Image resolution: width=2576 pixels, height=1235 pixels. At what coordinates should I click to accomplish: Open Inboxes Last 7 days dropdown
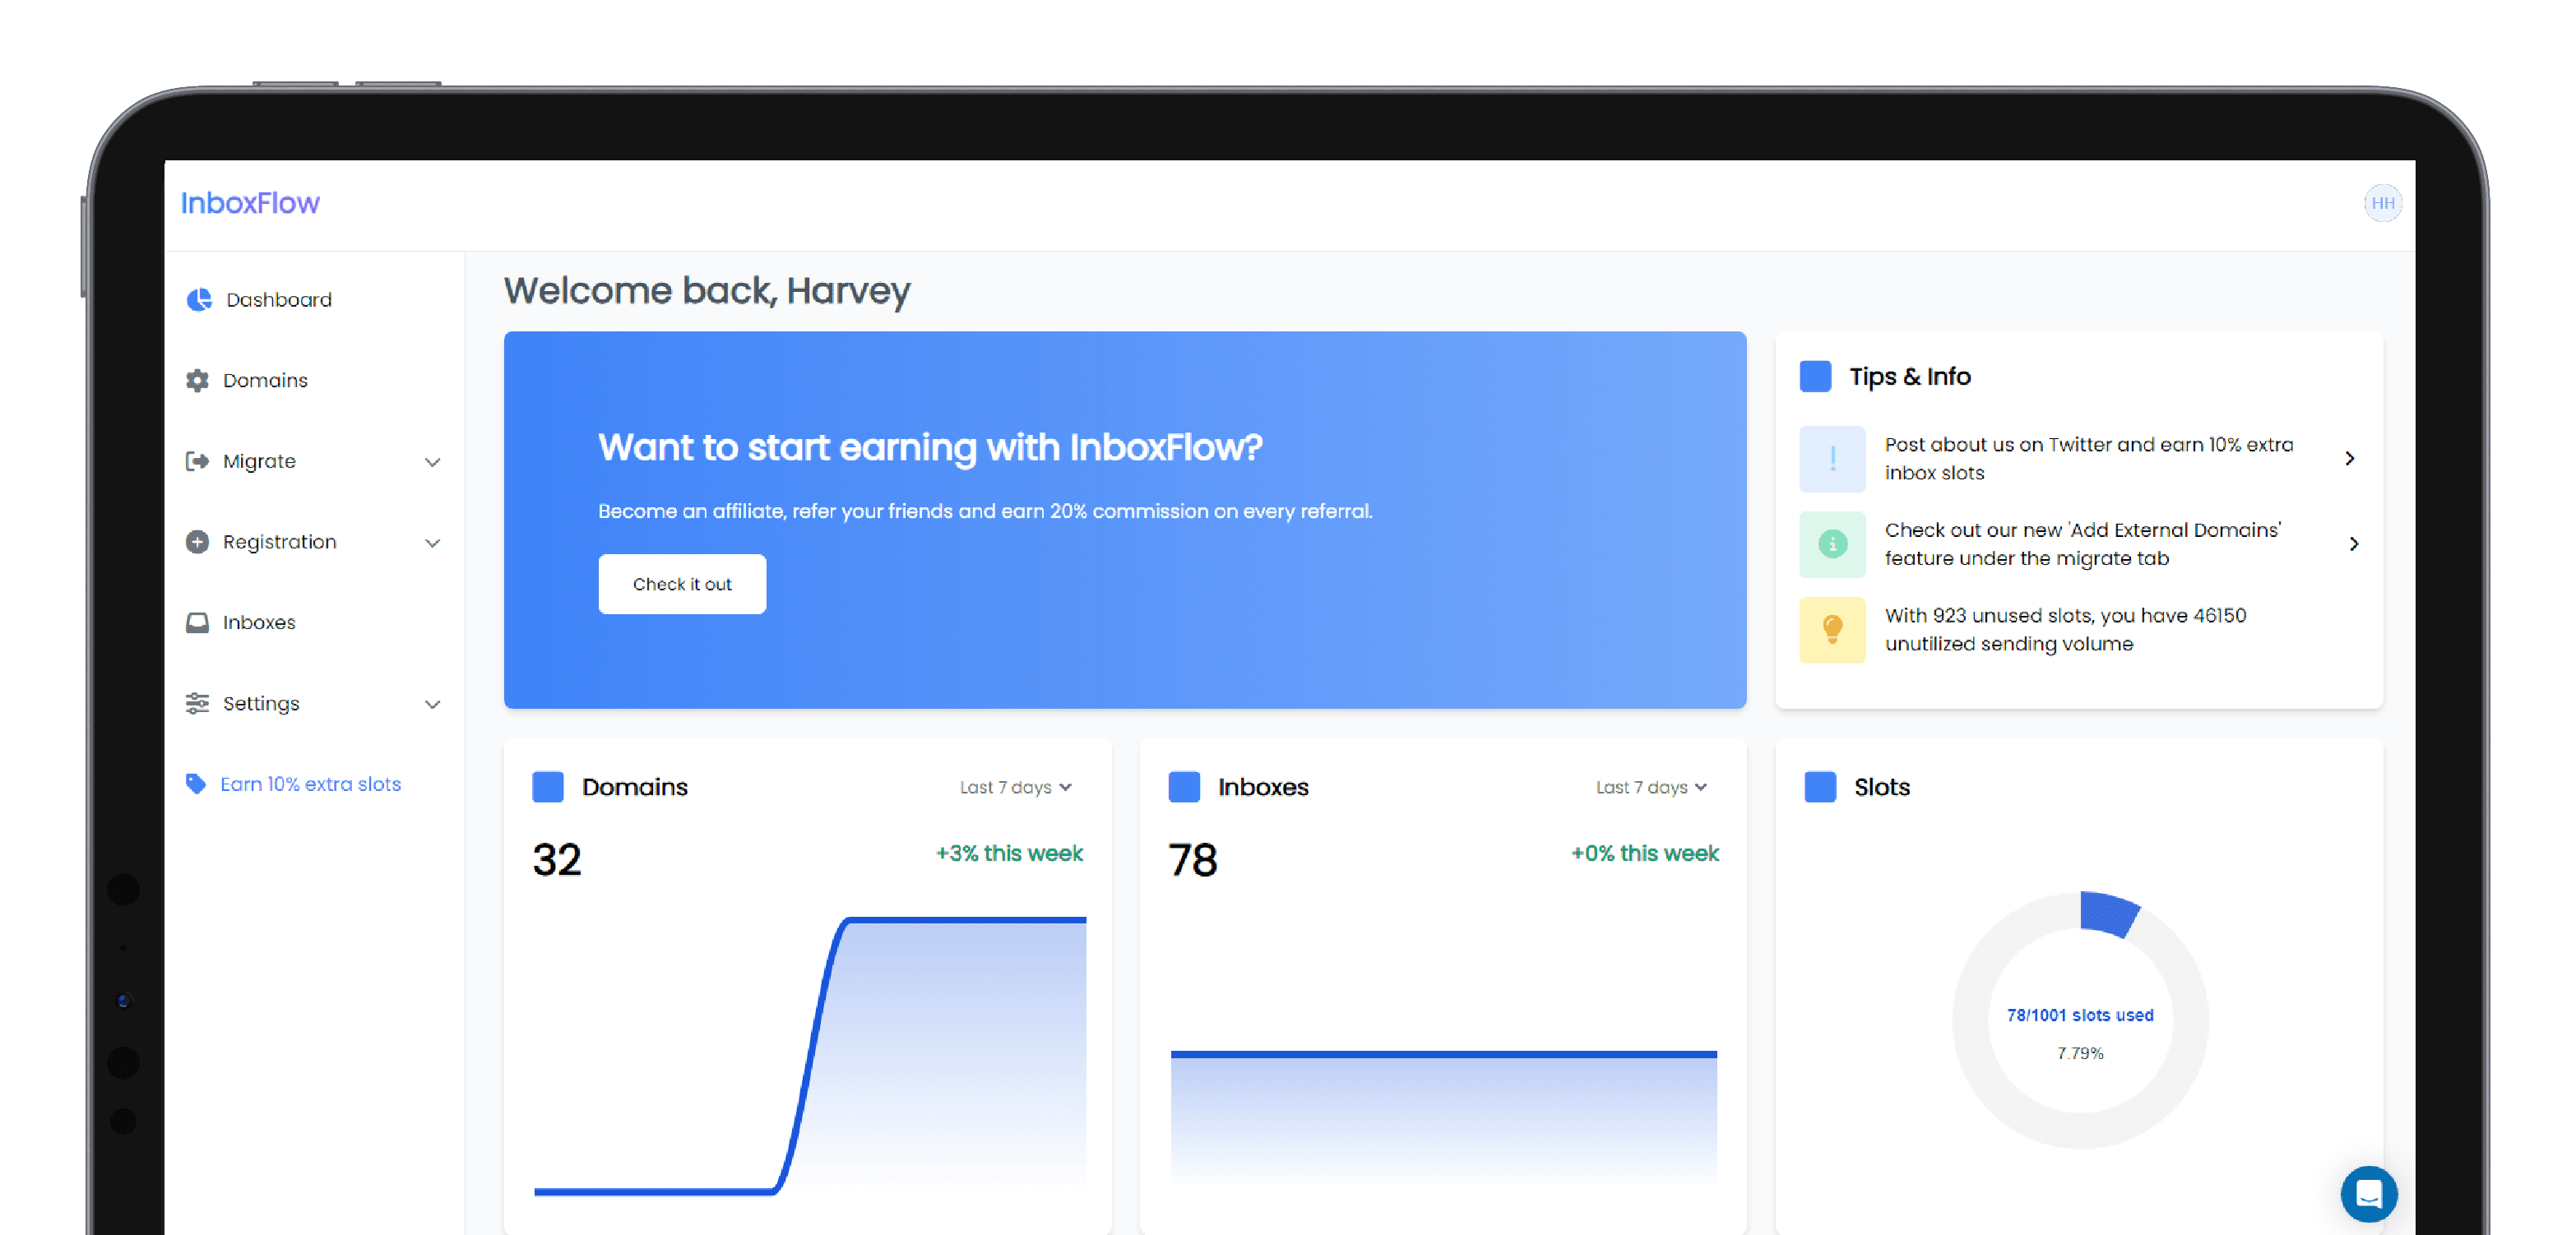[1651, 787]
